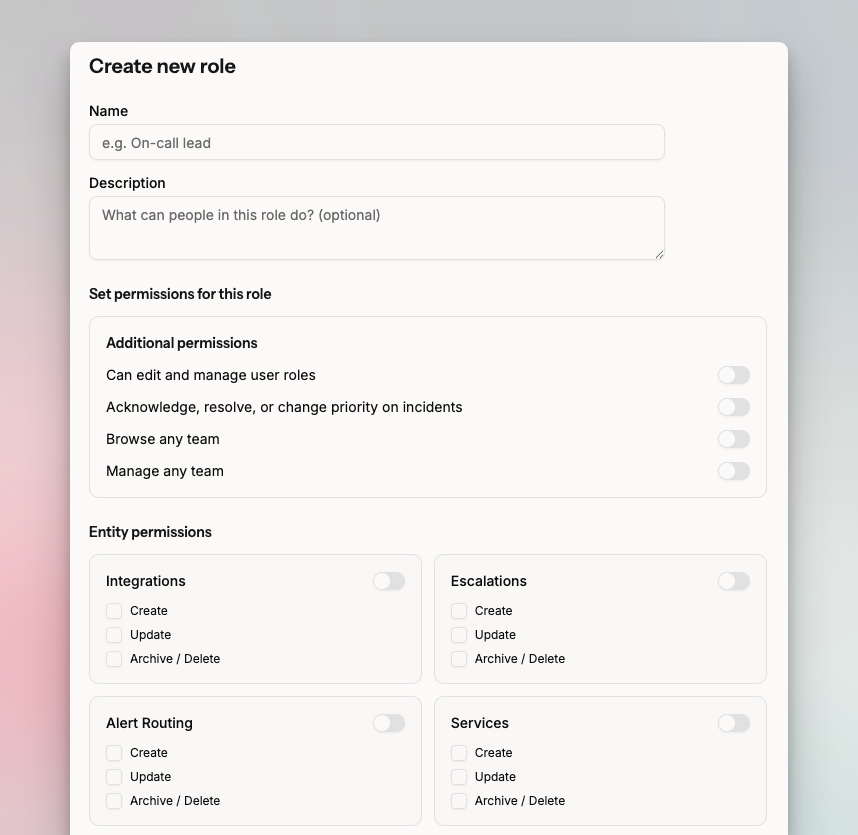858x835 pixels.
Task: Tick Update under Alert Routing
Action: click(x=114, y=777)
